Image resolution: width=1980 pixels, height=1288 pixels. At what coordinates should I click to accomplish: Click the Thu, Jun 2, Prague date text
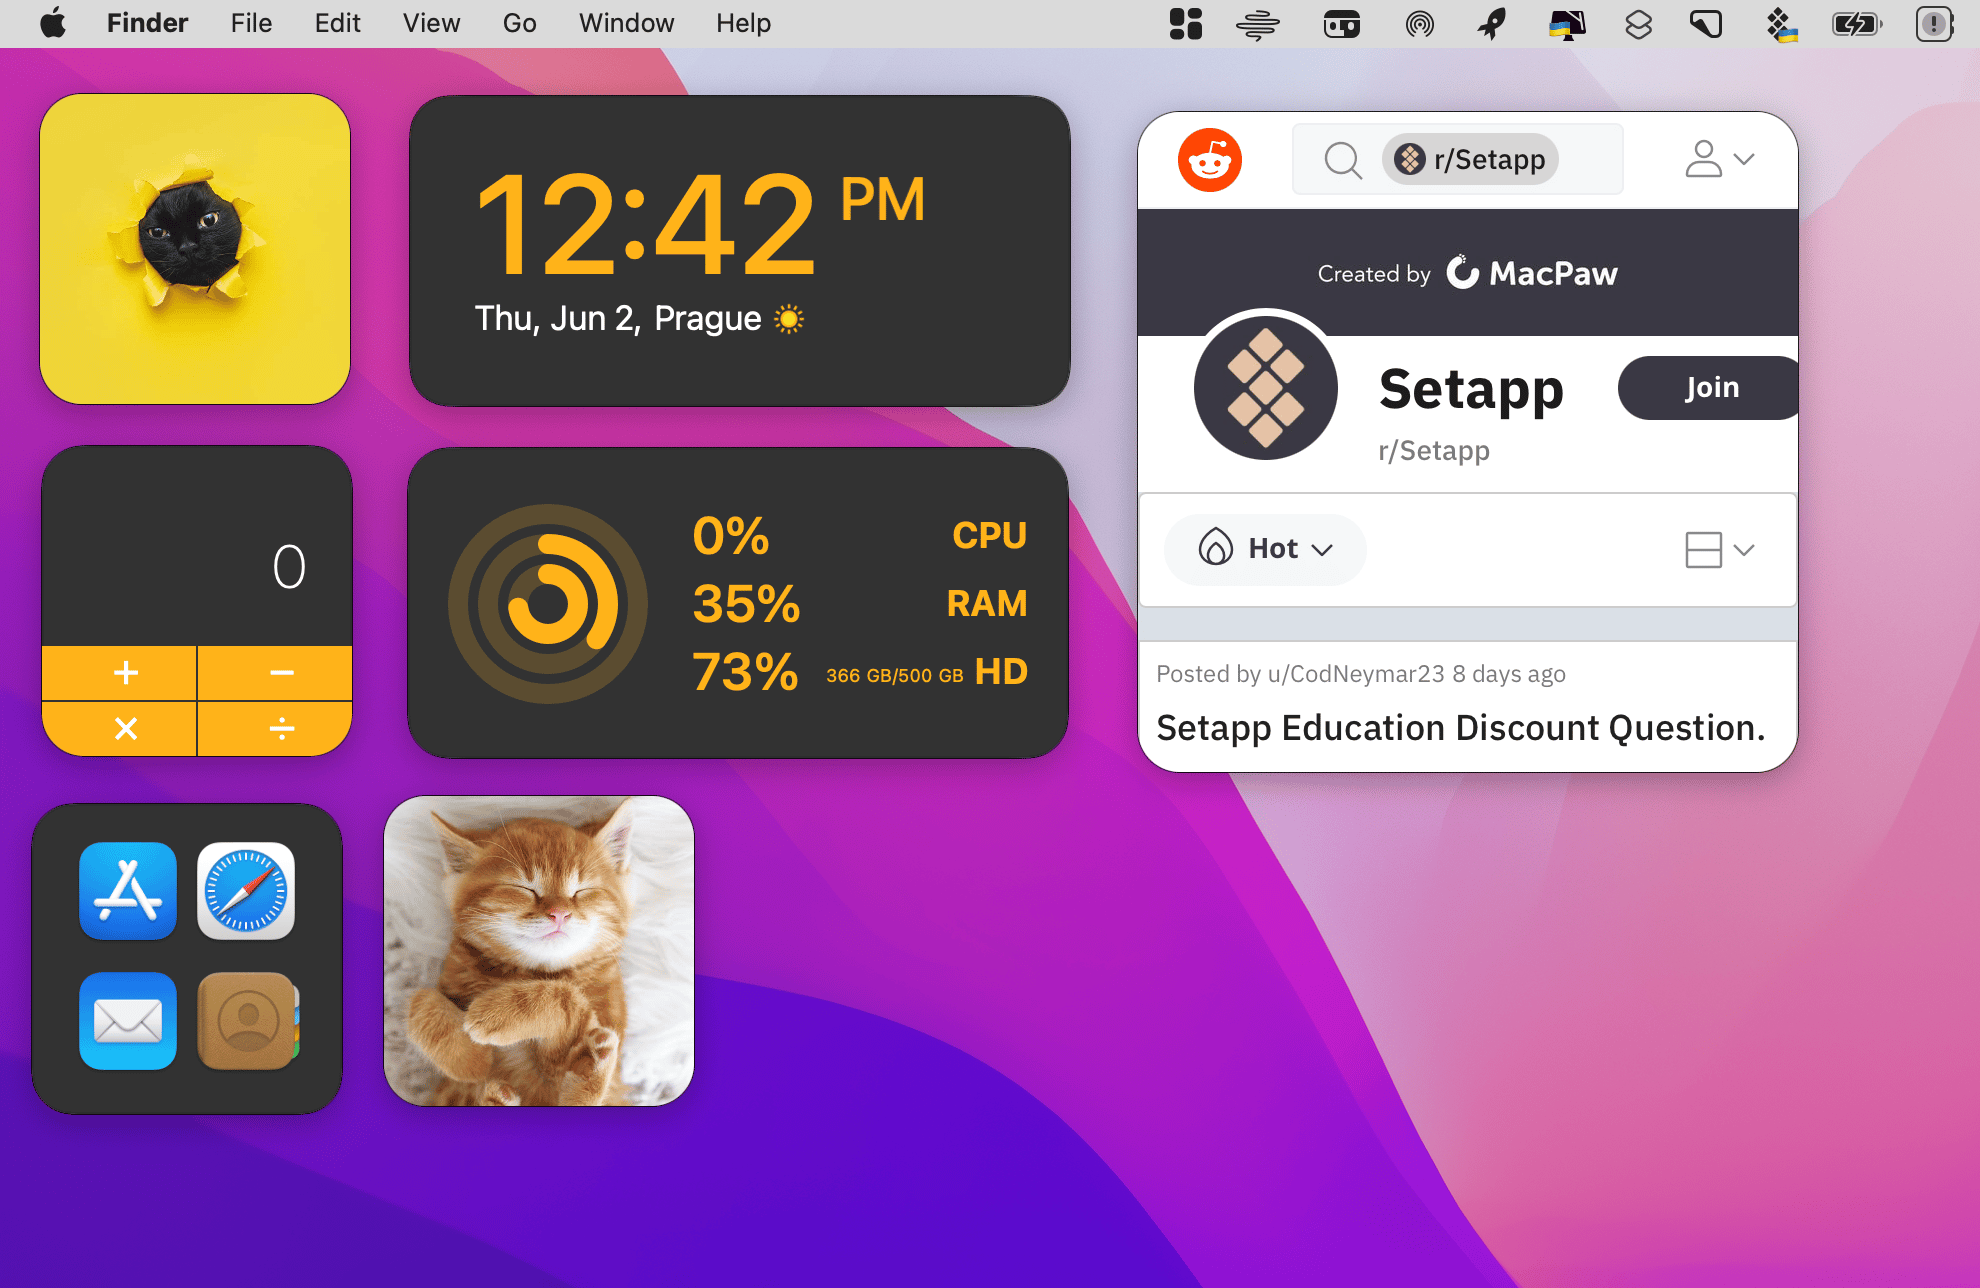(x=618, y=318)
